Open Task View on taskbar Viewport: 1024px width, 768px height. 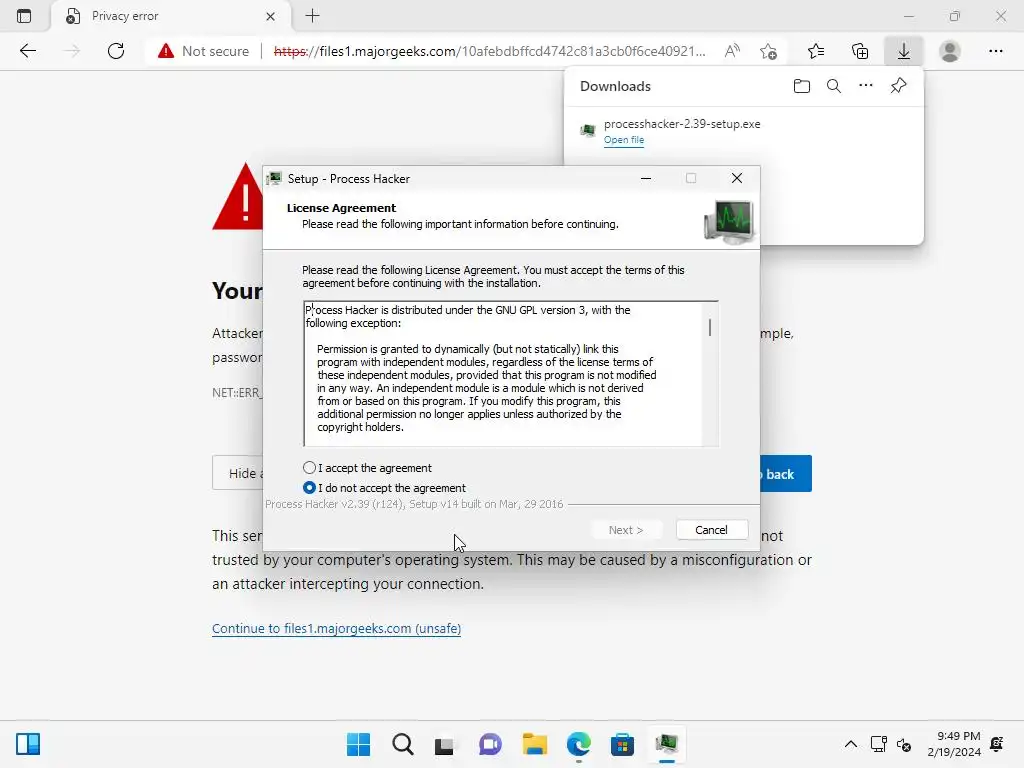click(444, 744)
